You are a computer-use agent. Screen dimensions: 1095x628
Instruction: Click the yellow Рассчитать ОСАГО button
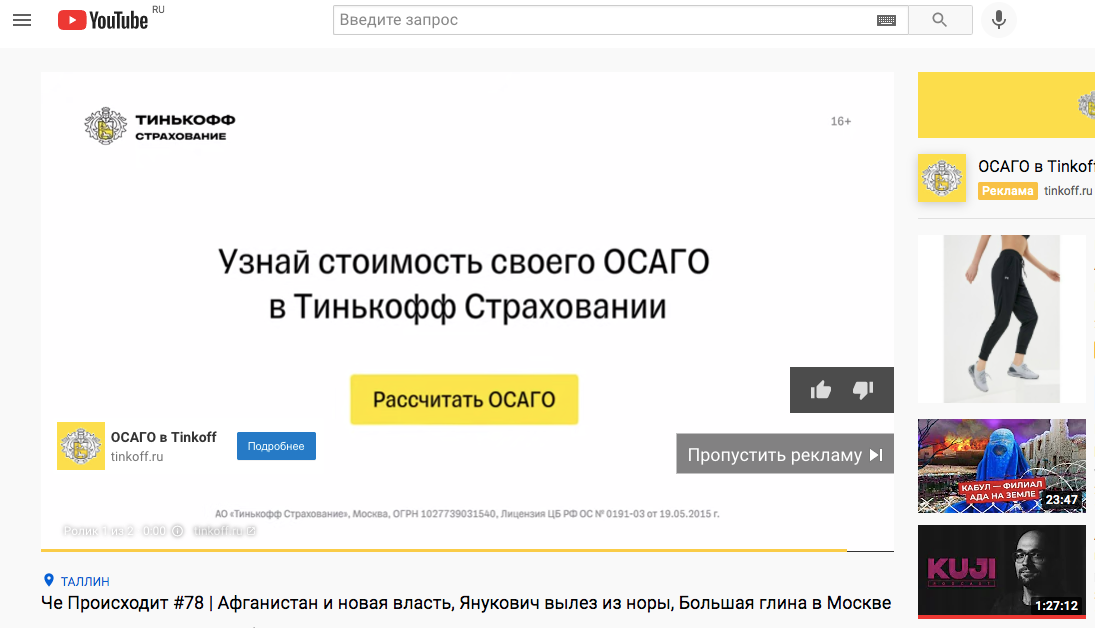point(464,400)
